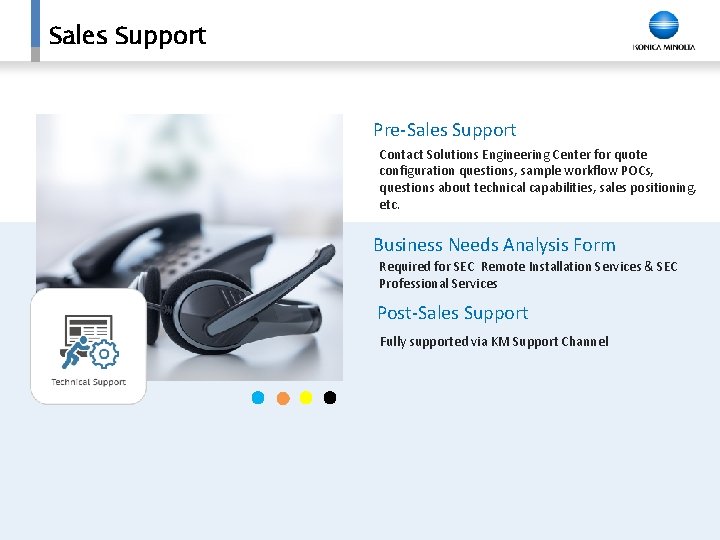Image resolution: width=720 pixels, height=540 pixels.
Task: Click the Post-Sales Support heading
Action: (x=453, y=313)
